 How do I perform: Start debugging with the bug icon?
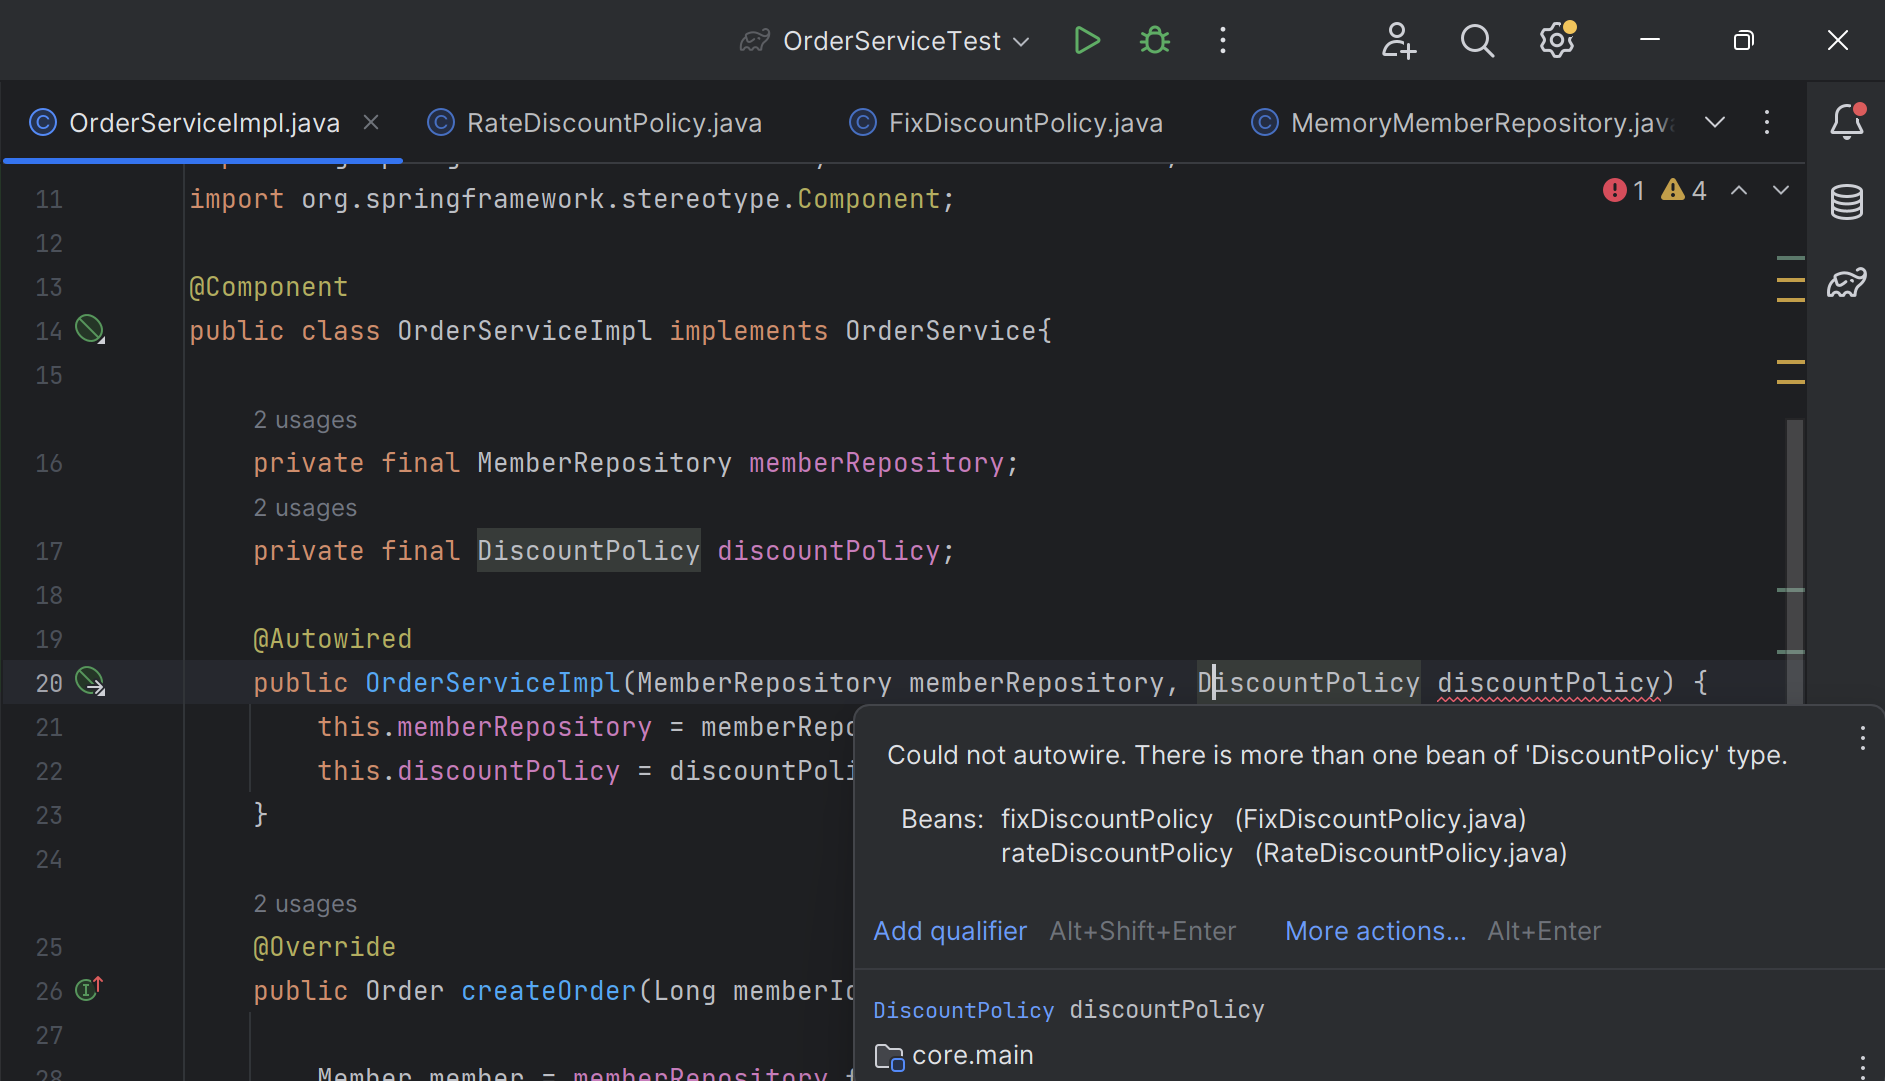coord(1155,41)
